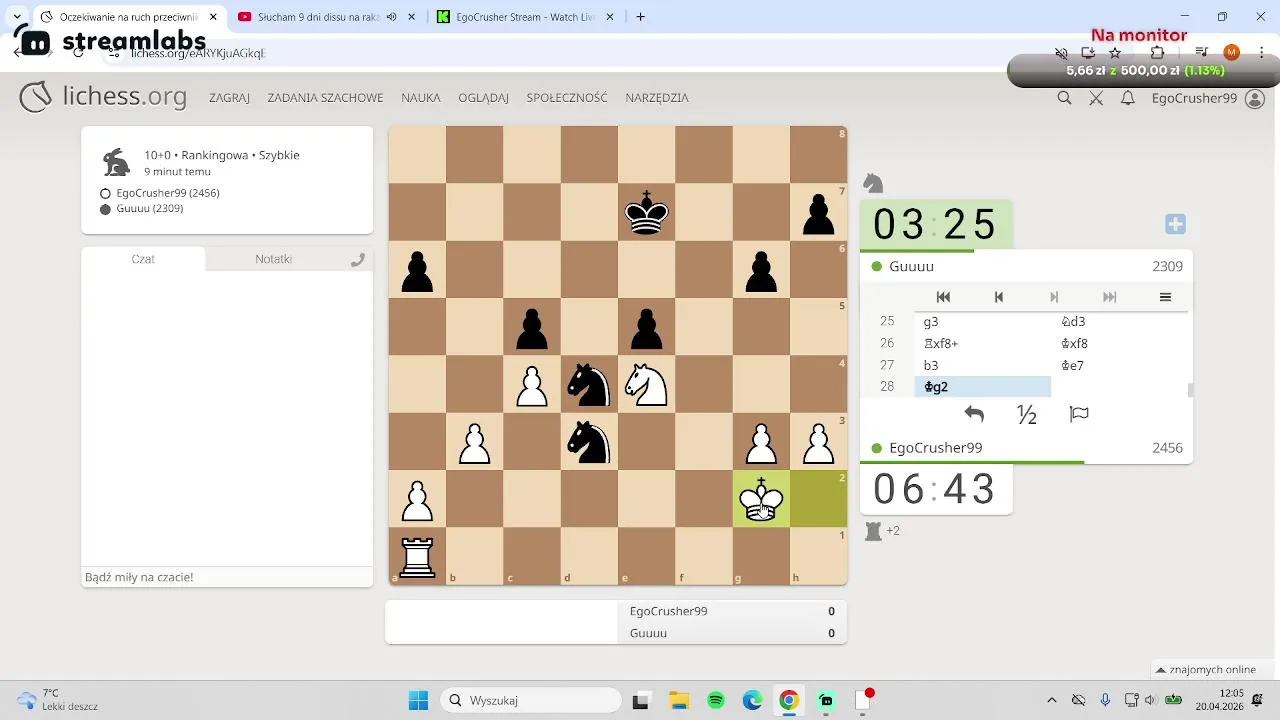
Task: Propose a takeback with arrow icon
Action: [975, 414]
